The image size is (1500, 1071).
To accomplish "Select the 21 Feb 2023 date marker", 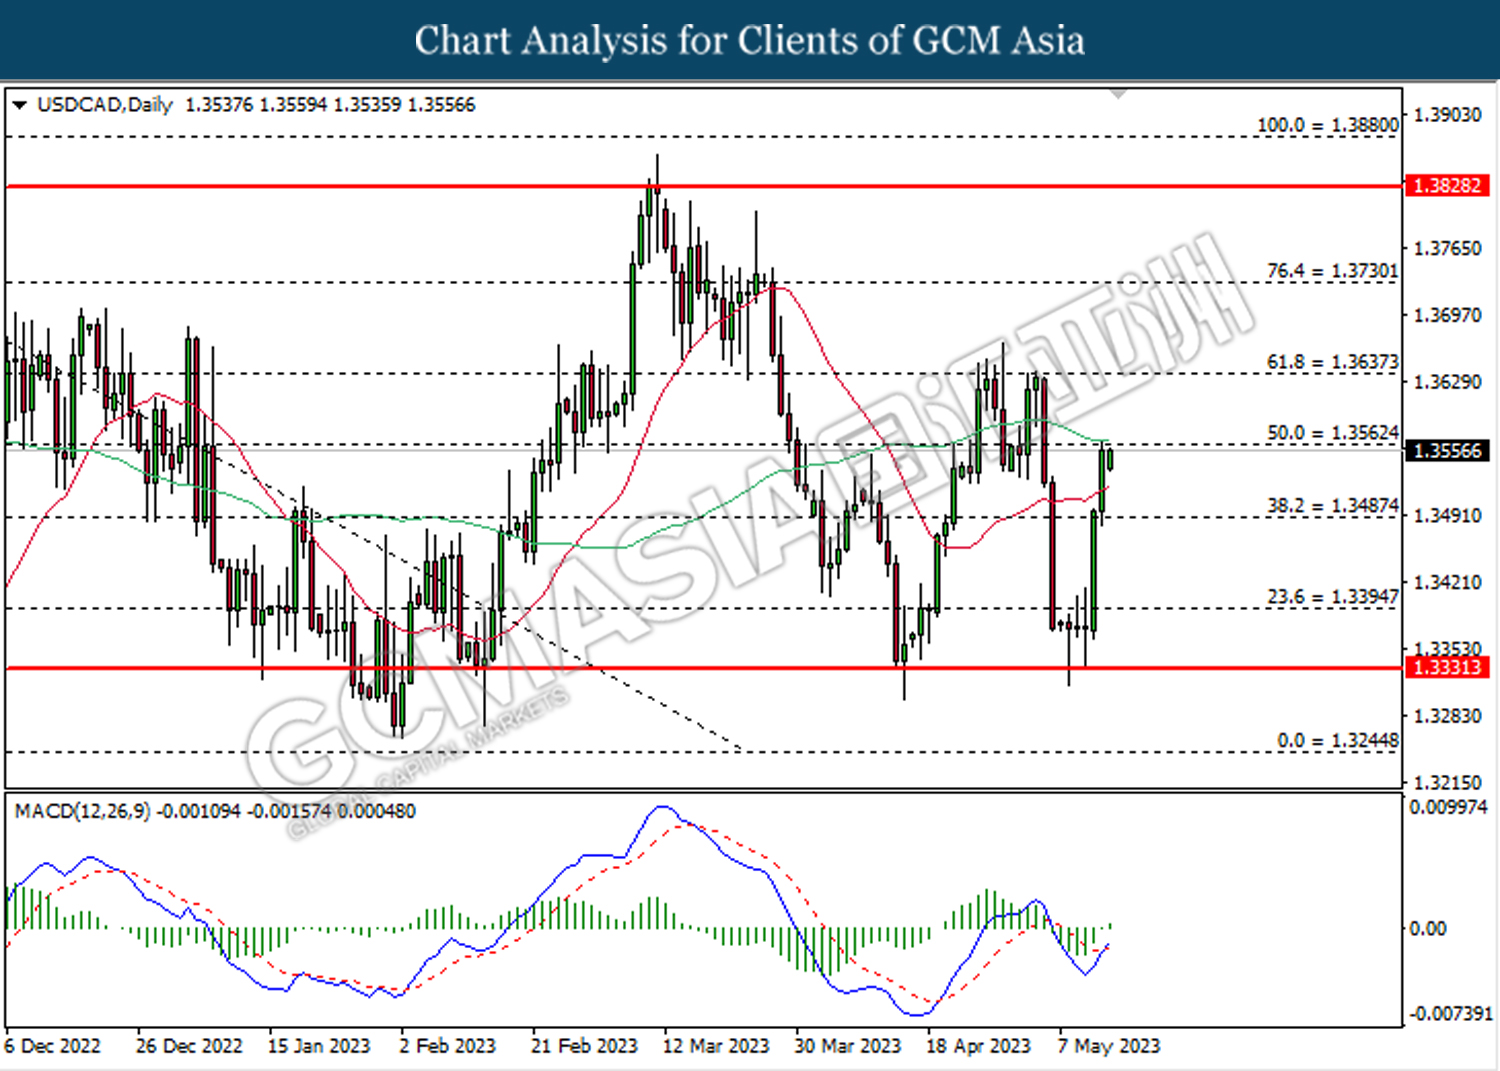I will click(x=584, y=1046).
